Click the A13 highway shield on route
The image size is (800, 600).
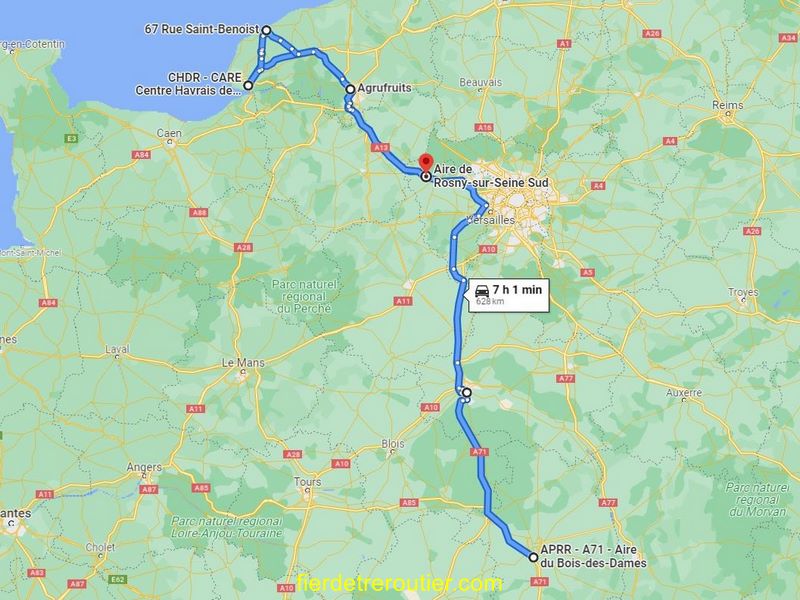(x=380, y=147)
